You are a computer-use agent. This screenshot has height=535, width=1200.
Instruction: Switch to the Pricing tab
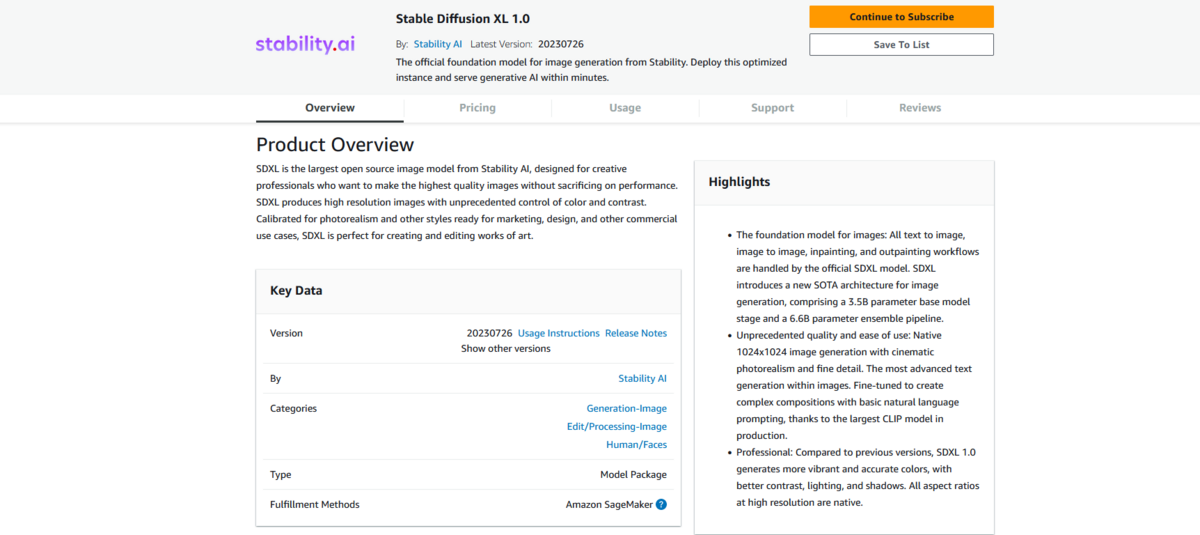click(x=477, y=108)
